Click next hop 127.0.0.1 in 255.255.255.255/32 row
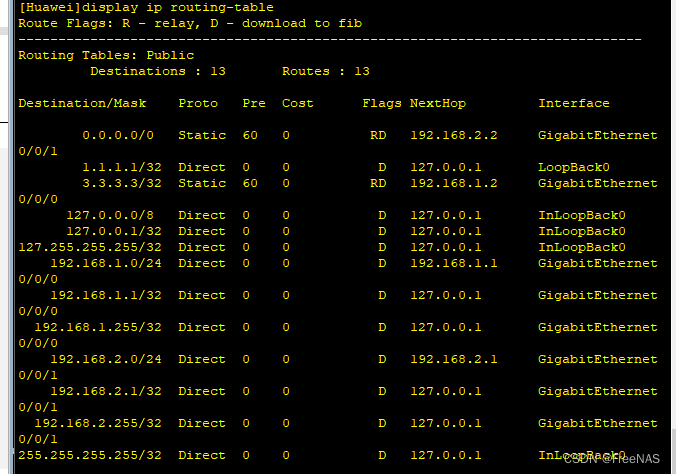Image resolution: width=676 pixels, height=474 pixels. [x=446, y=455]
